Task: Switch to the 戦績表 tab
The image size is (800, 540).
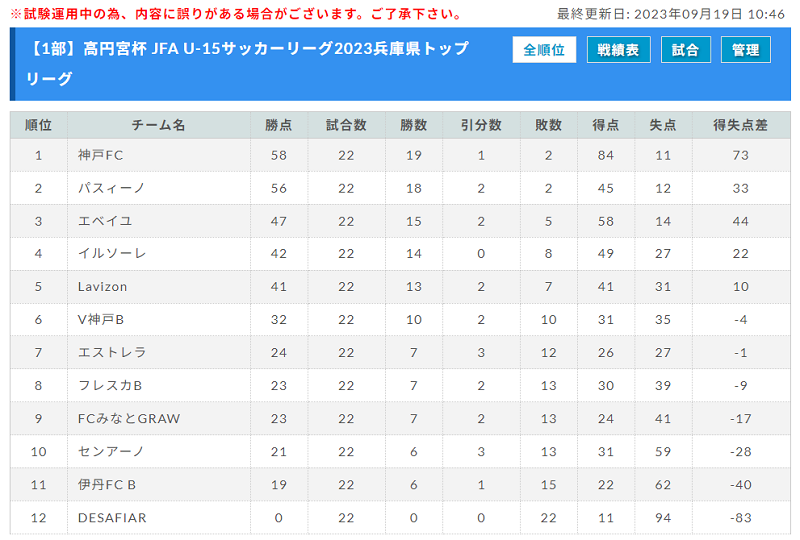Action: 618,50
